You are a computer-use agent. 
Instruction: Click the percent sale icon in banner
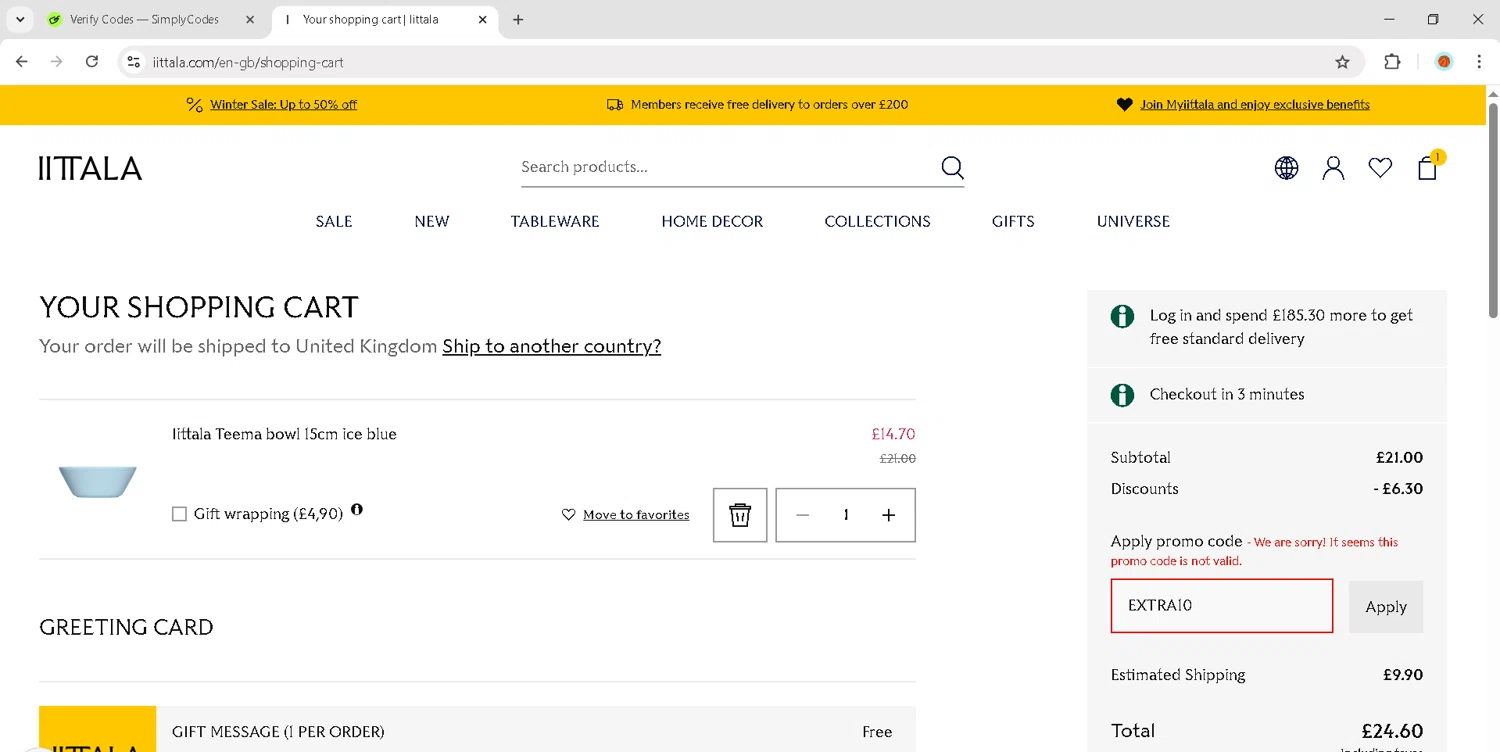click(194, 104)
